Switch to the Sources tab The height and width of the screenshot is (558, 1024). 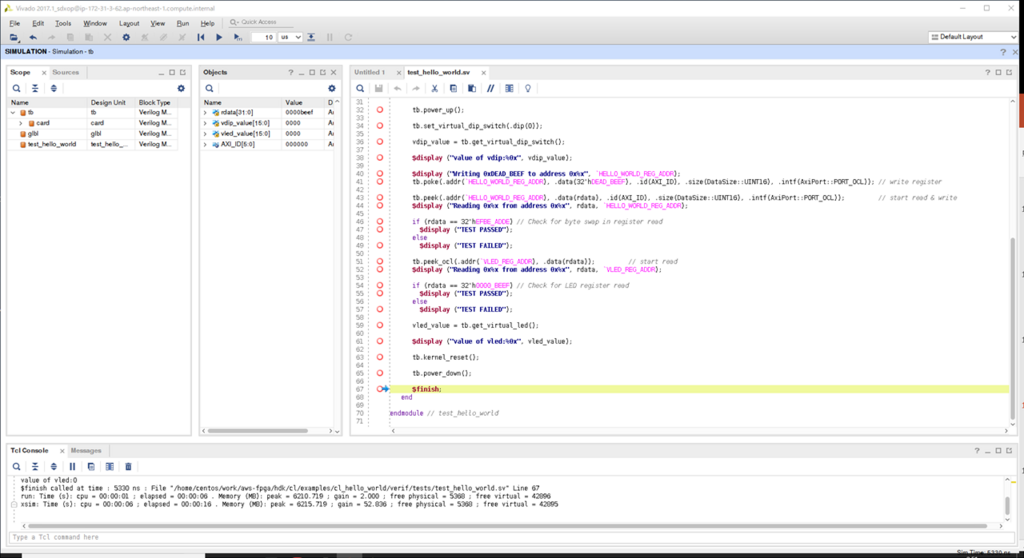pos(65,73)
